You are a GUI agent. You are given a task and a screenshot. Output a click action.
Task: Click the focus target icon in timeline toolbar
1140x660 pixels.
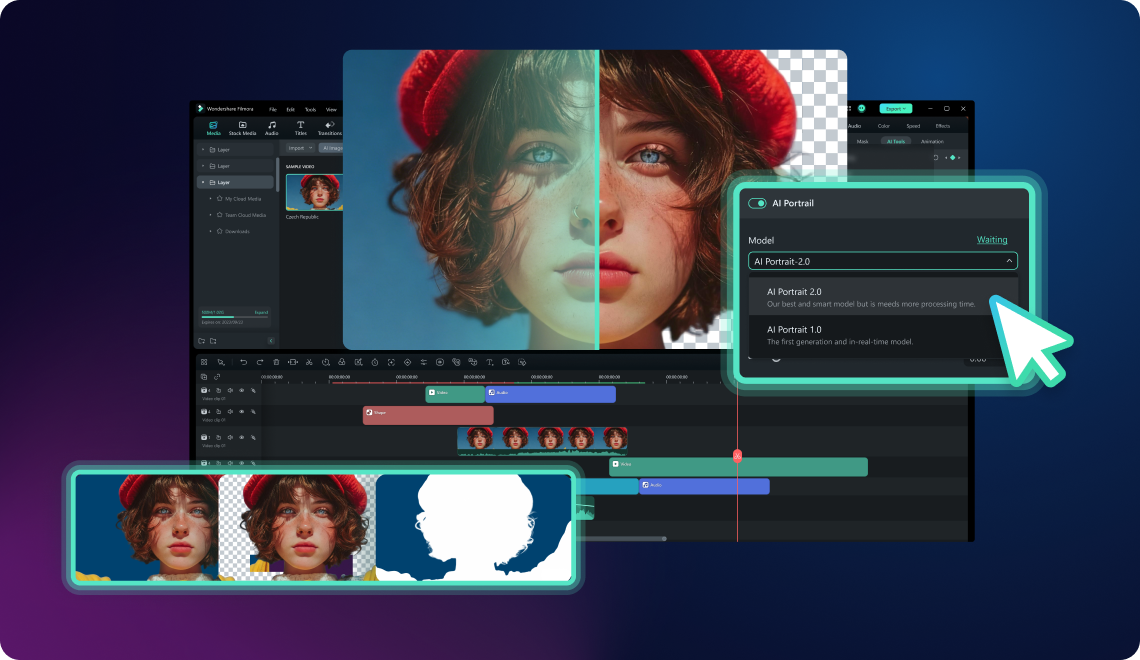391,362
